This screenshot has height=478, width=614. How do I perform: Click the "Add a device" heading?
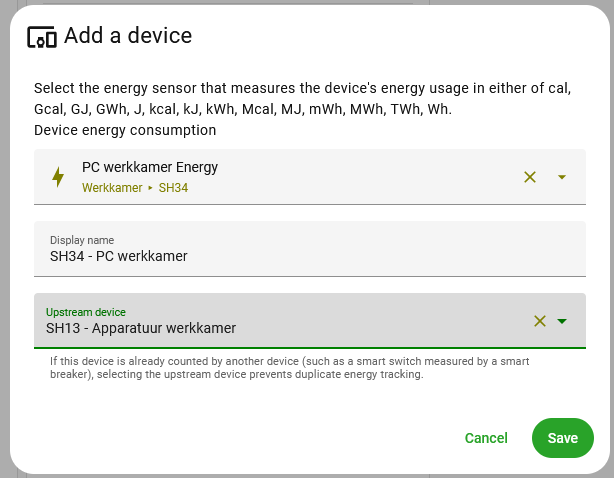tap(128, 37)
